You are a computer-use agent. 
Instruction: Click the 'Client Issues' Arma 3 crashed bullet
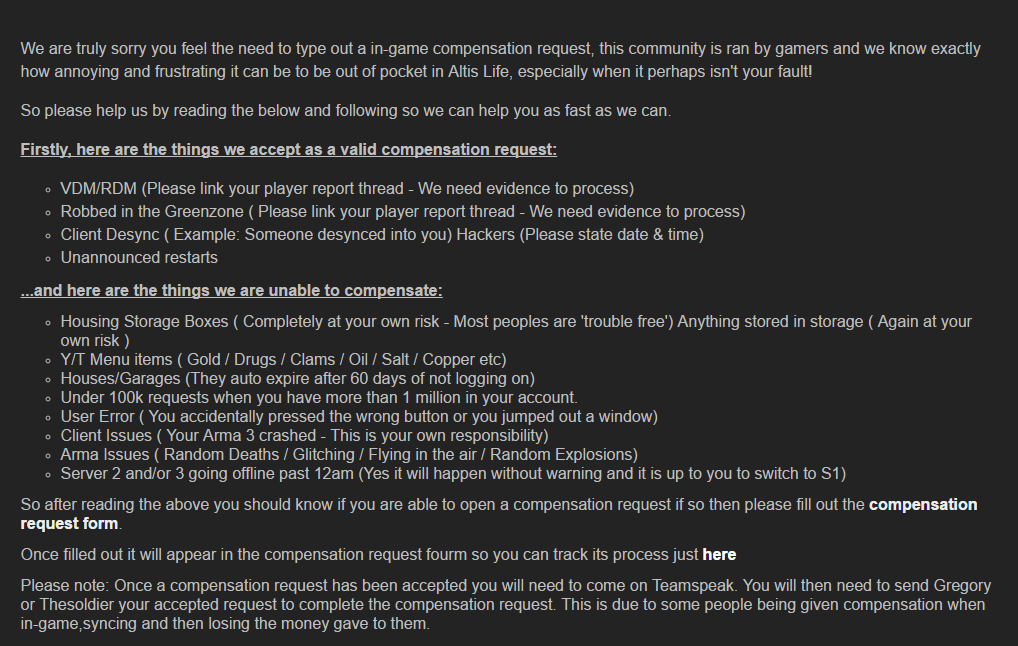(304, 435)
